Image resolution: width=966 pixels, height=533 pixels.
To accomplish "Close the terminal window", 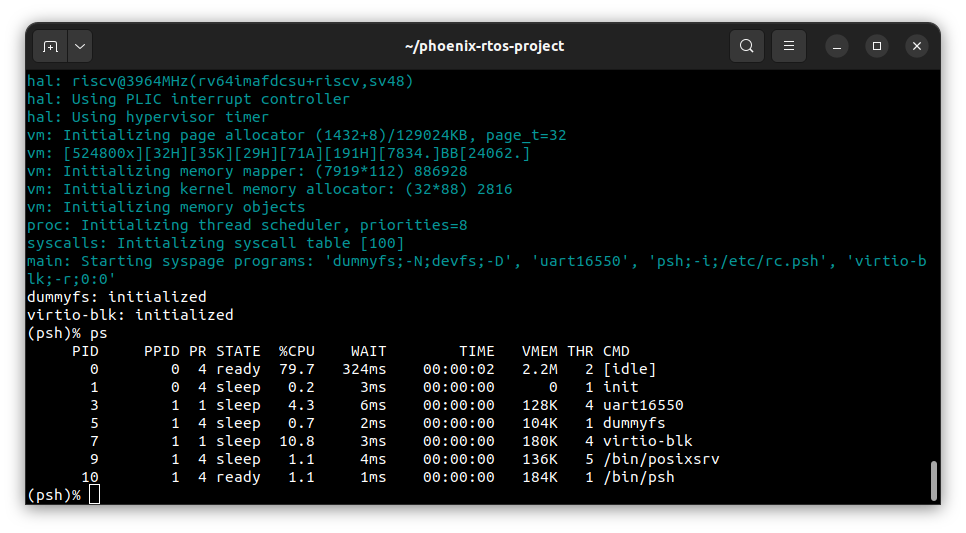I will [x=917, y=46].
